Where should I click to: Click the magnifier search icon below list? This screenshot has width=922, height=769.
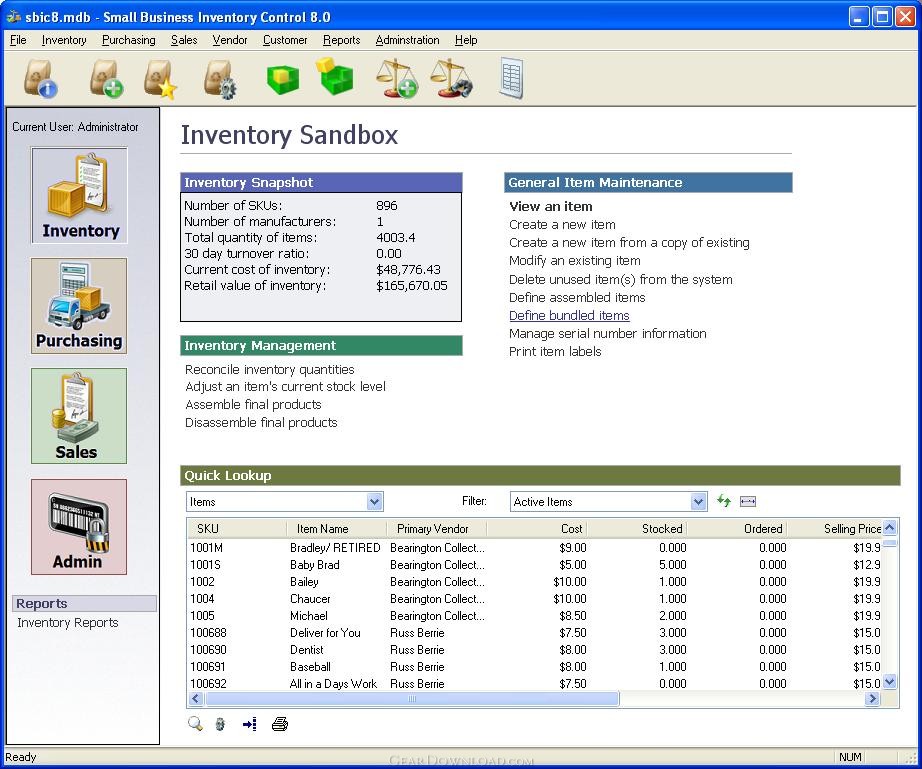[195, 724]
